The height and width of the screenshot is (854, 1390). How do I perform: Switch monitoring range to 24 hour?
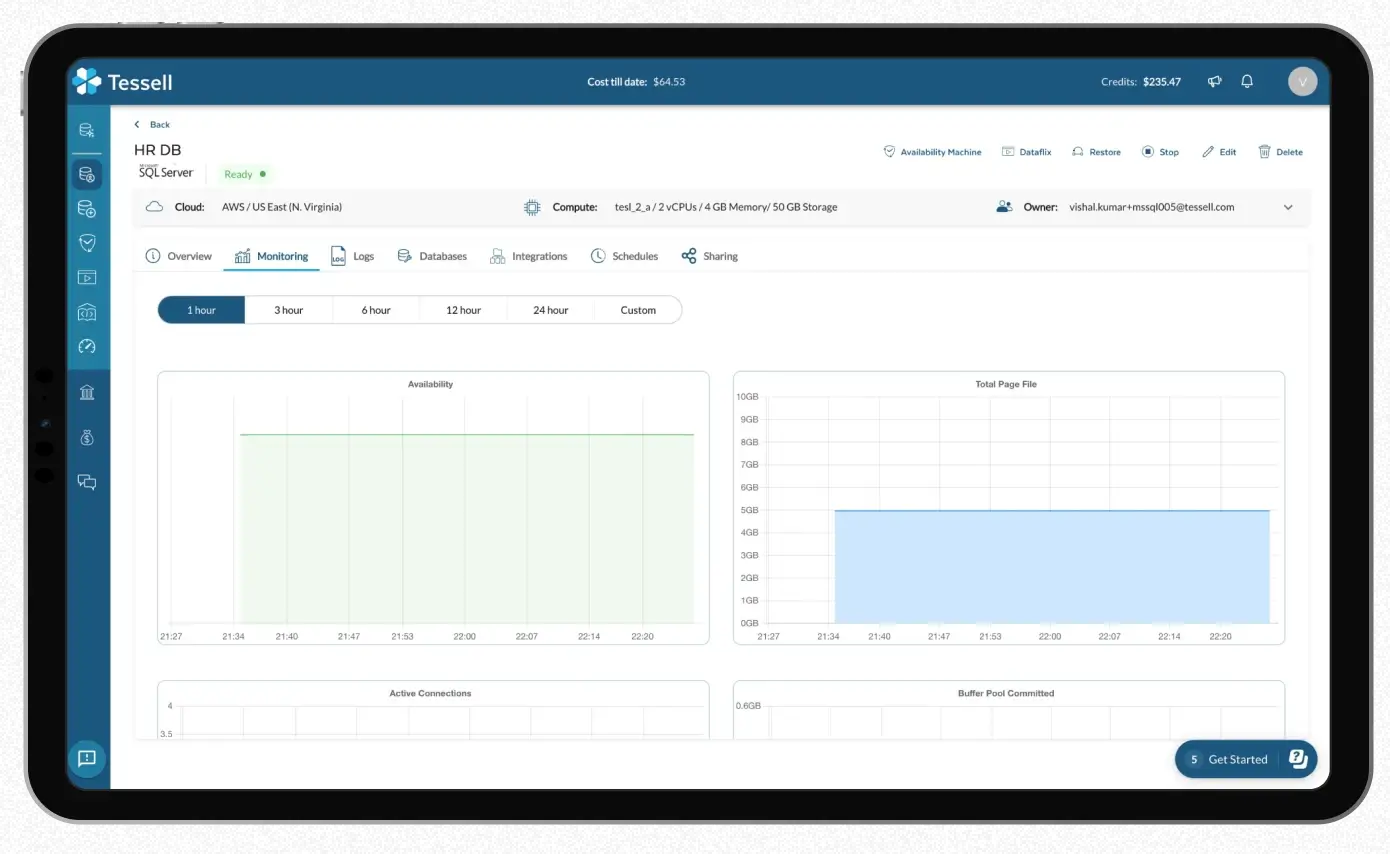pos(550,310)
